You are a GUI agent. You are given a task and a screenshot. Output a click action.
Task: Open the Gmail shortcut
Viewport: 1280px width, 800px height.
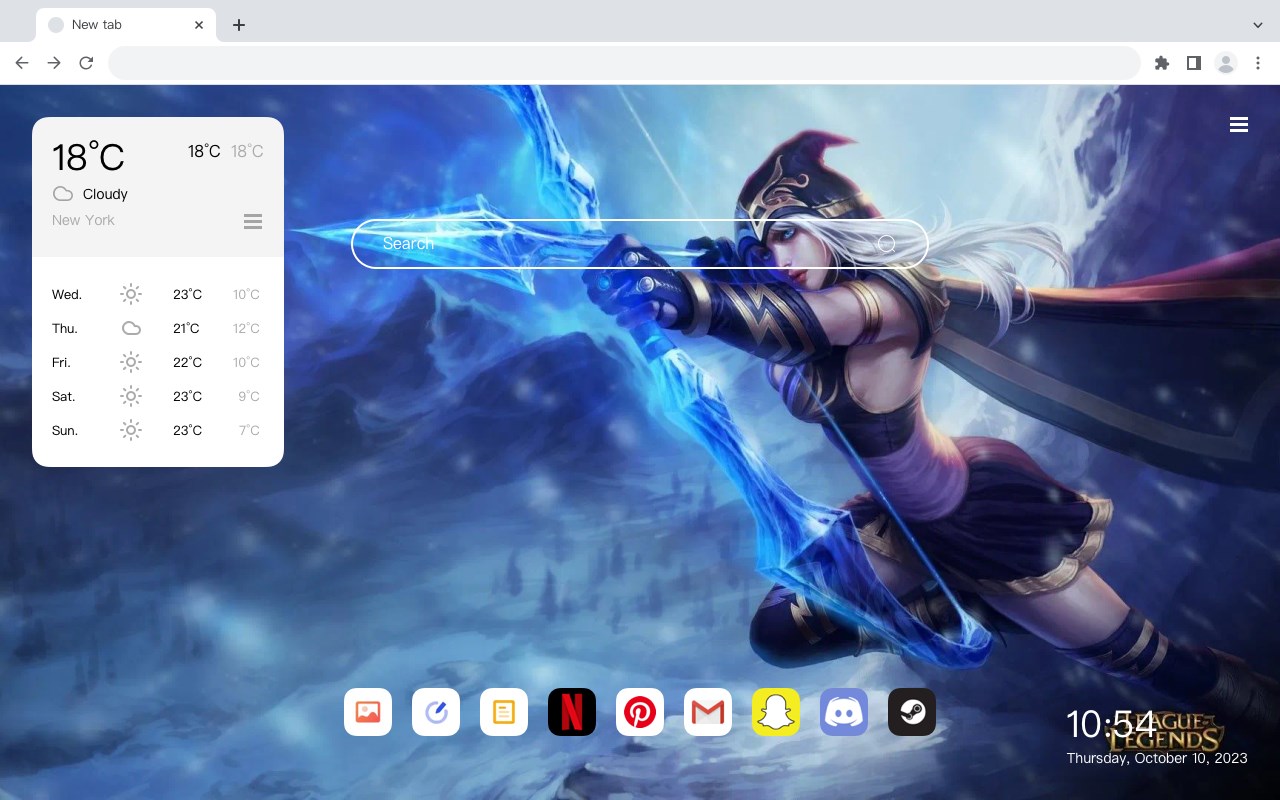[x=708, y=712]
